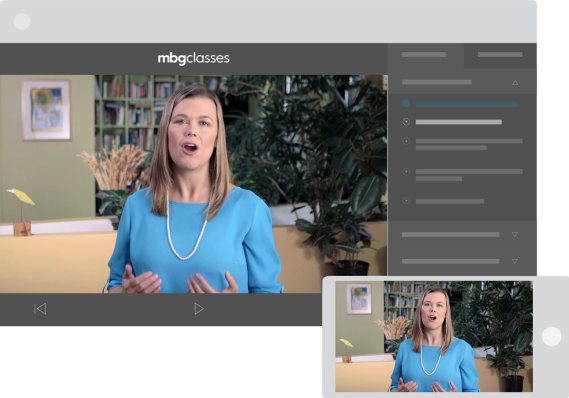Collapse the first section via its up-arrow triangle
Screen dimensions: 569x398
[x=515, y=83]
